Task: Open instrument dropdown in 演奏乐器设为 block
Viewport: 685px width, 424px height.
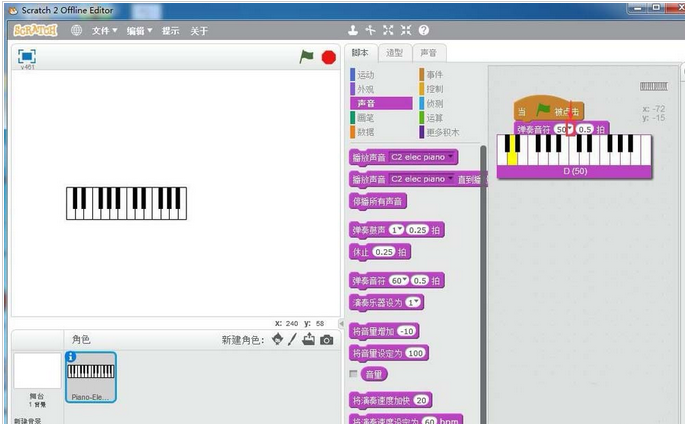Action: (416, 302)
